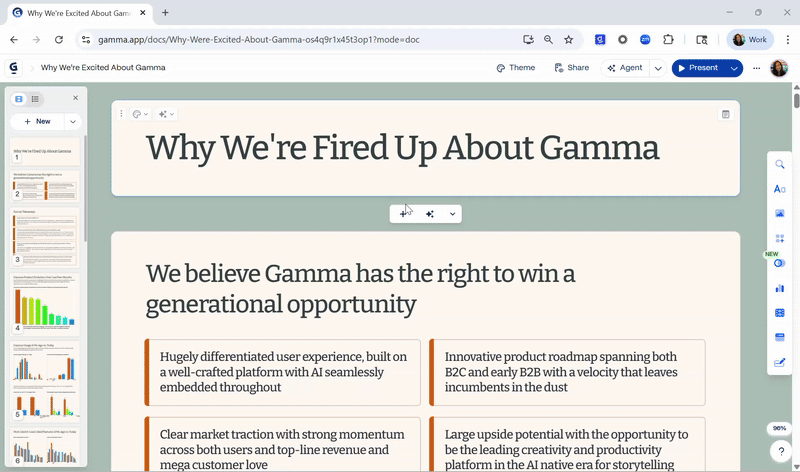The width and height of the screenshot is (800, 472).
Task: Open the Theme menu
Action: pos(516,68)
